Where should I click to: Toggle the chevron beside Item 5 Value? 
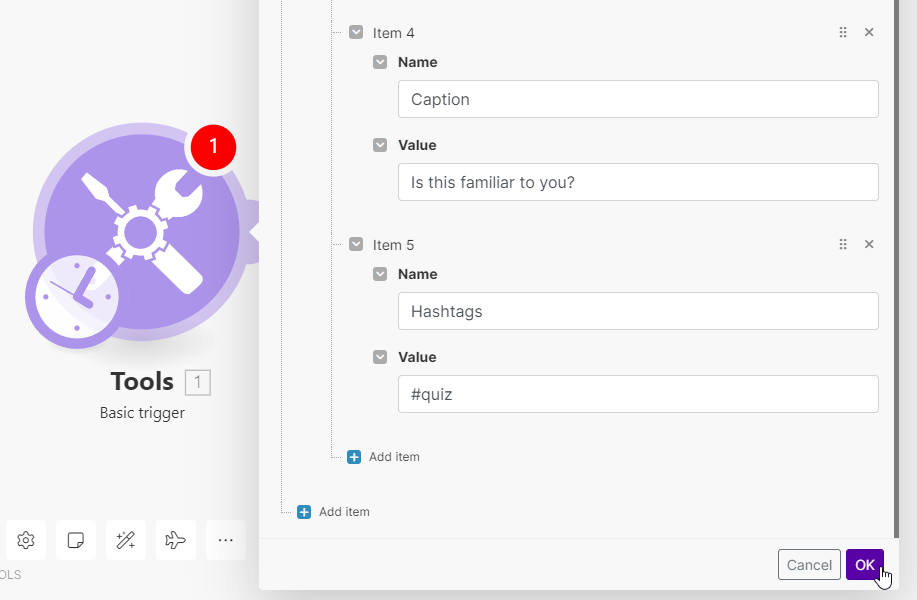pos(380,357)
